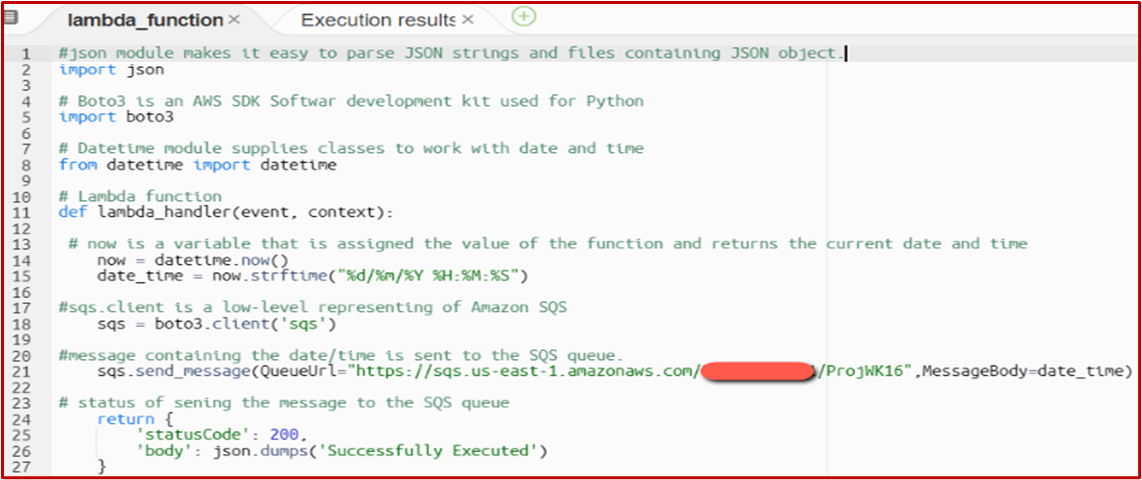Click the panel menu icon left of tabs
The width and height of the screenshot is (1142, 480).
[x=11, y=18]
